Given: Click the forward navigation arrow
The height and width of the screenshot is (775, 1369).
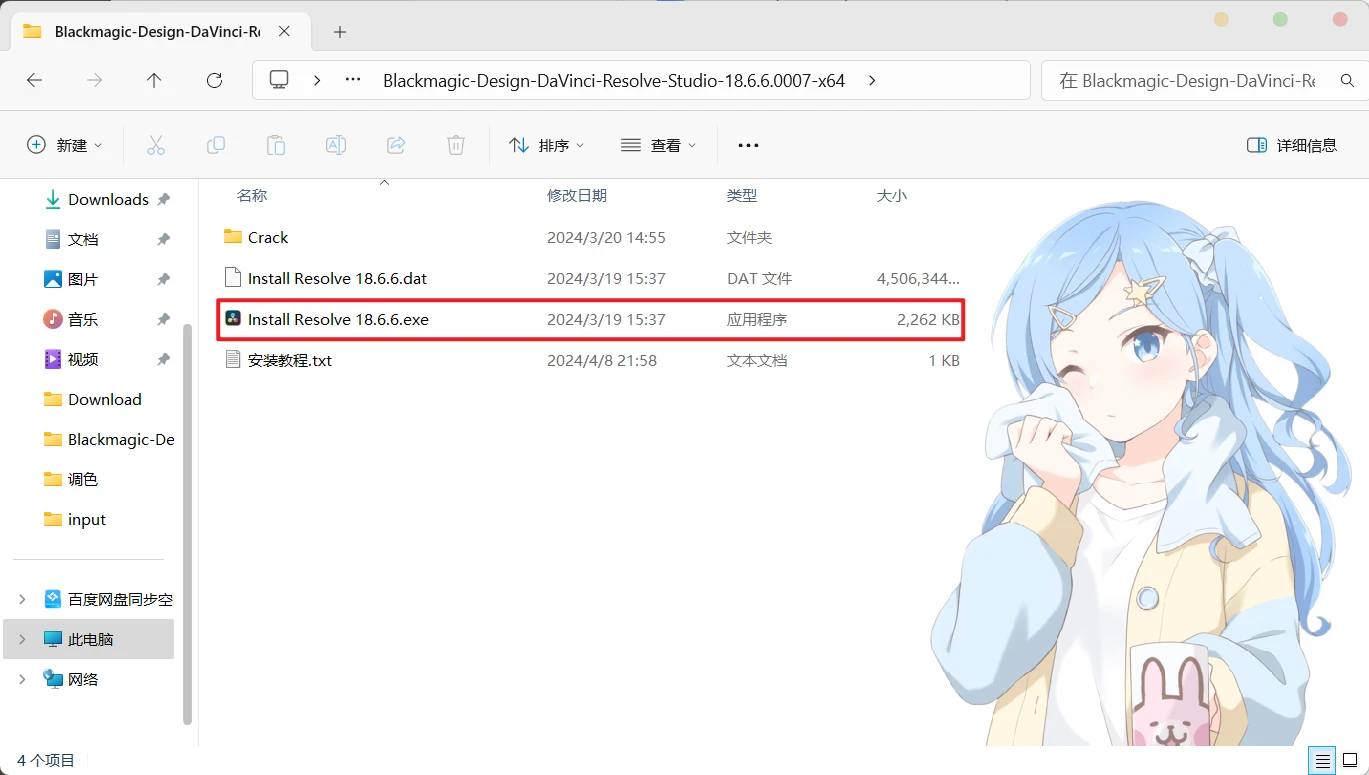Looking at the screenshot, I should coord(95,81).
